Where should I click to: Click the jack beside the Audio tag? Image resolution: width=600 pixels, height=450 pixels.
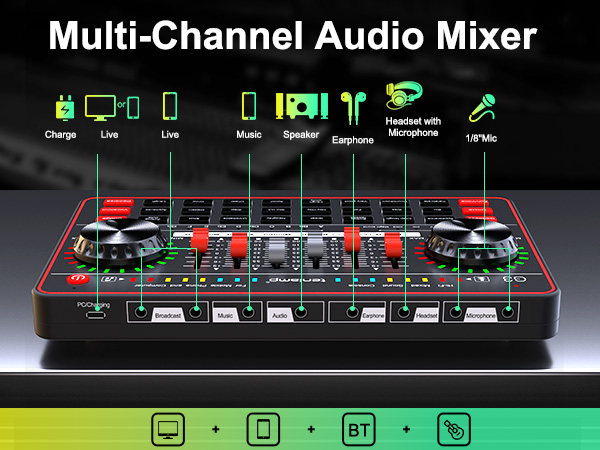[301, 312]
